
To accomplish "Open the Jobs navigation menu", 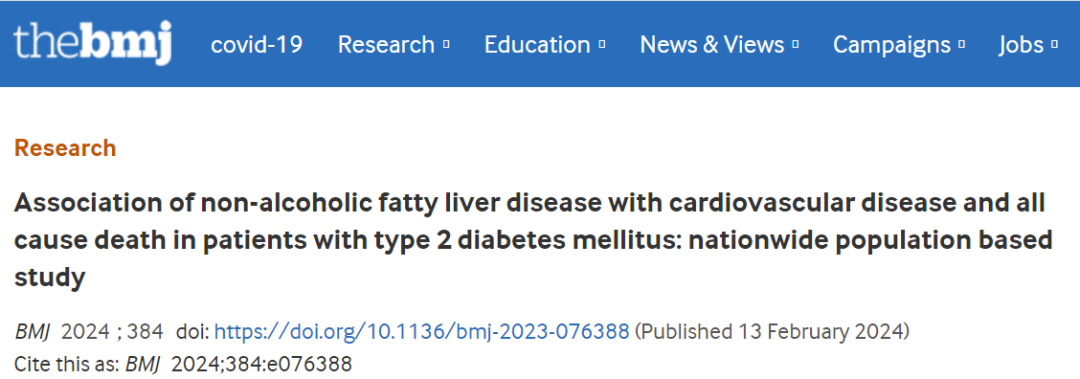I will pos(1021,45).
